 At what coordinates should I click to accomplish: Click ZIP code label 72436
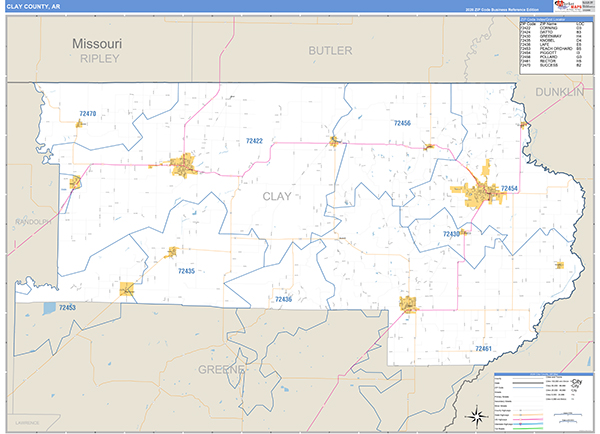point(284,299)
